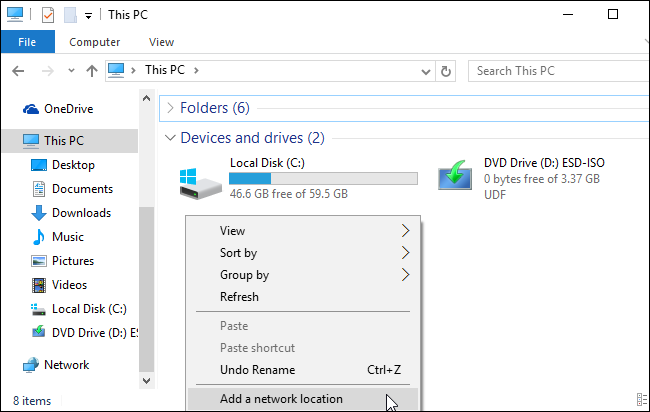Choose Add a network location

281,399
